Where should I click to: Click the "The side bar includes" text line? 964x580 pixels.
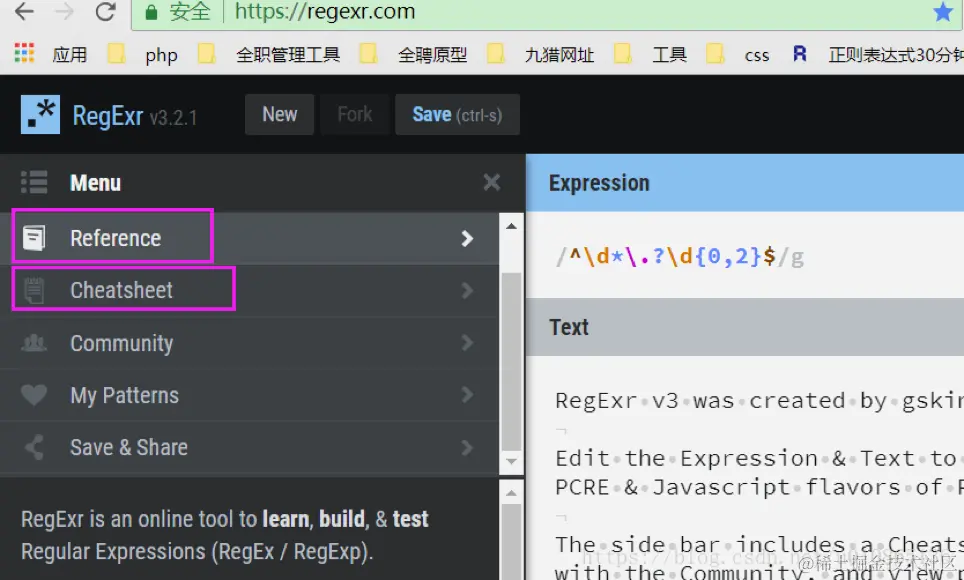759,544
